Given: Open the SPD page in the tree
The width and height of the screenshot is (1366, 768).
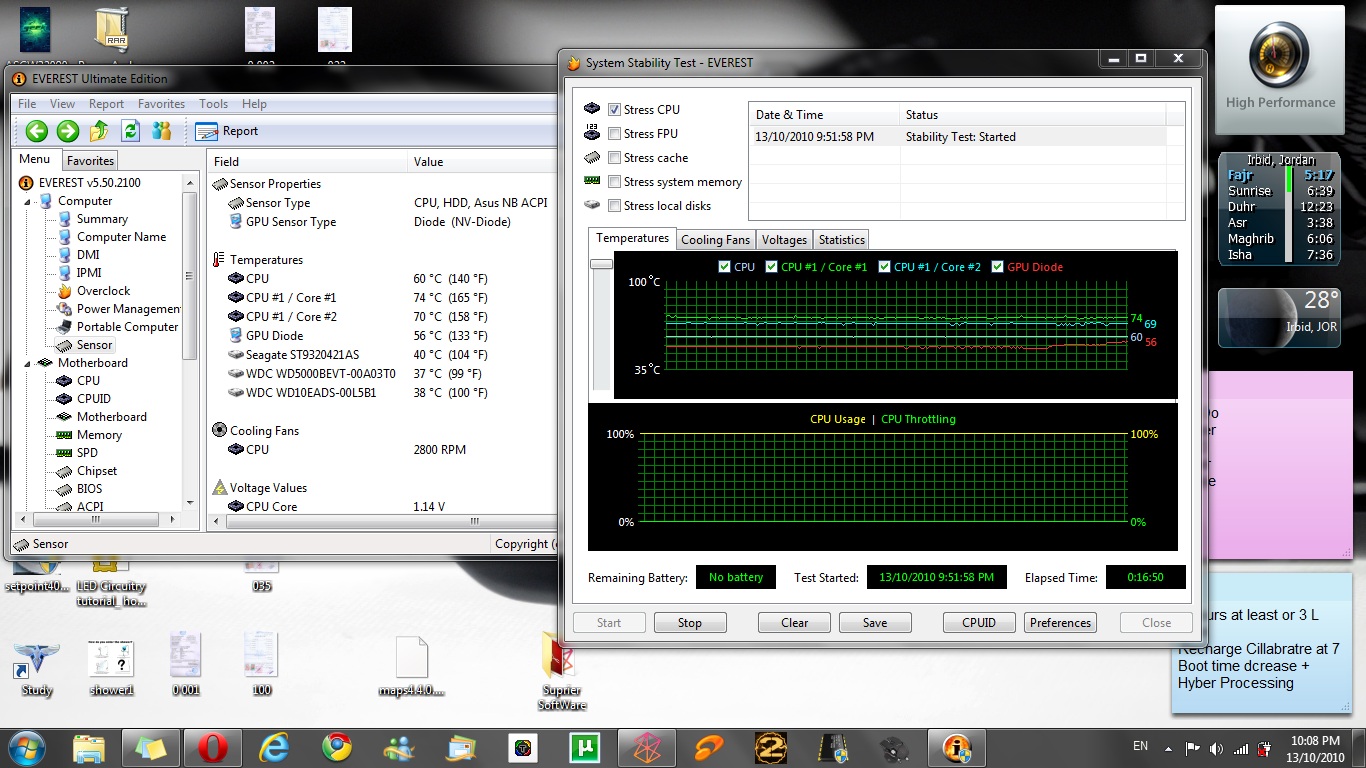Looking at the screenshot, I should (x=78, y=453).
